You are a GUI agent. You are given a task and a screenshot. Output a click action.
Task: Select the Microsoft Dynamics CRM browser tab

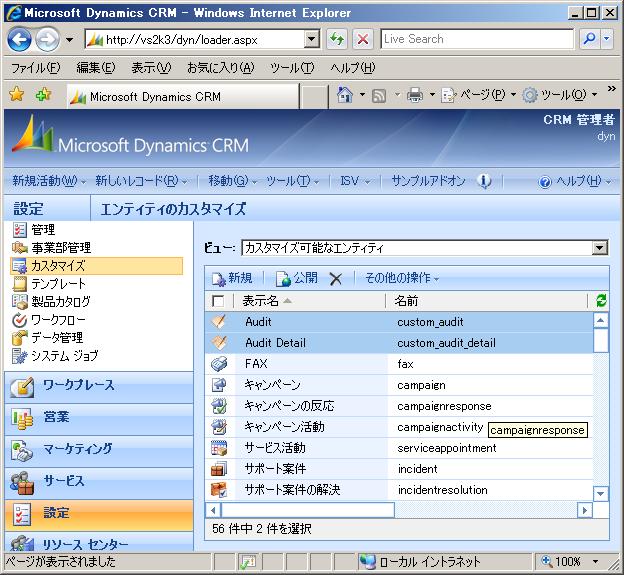click(183, 96)
